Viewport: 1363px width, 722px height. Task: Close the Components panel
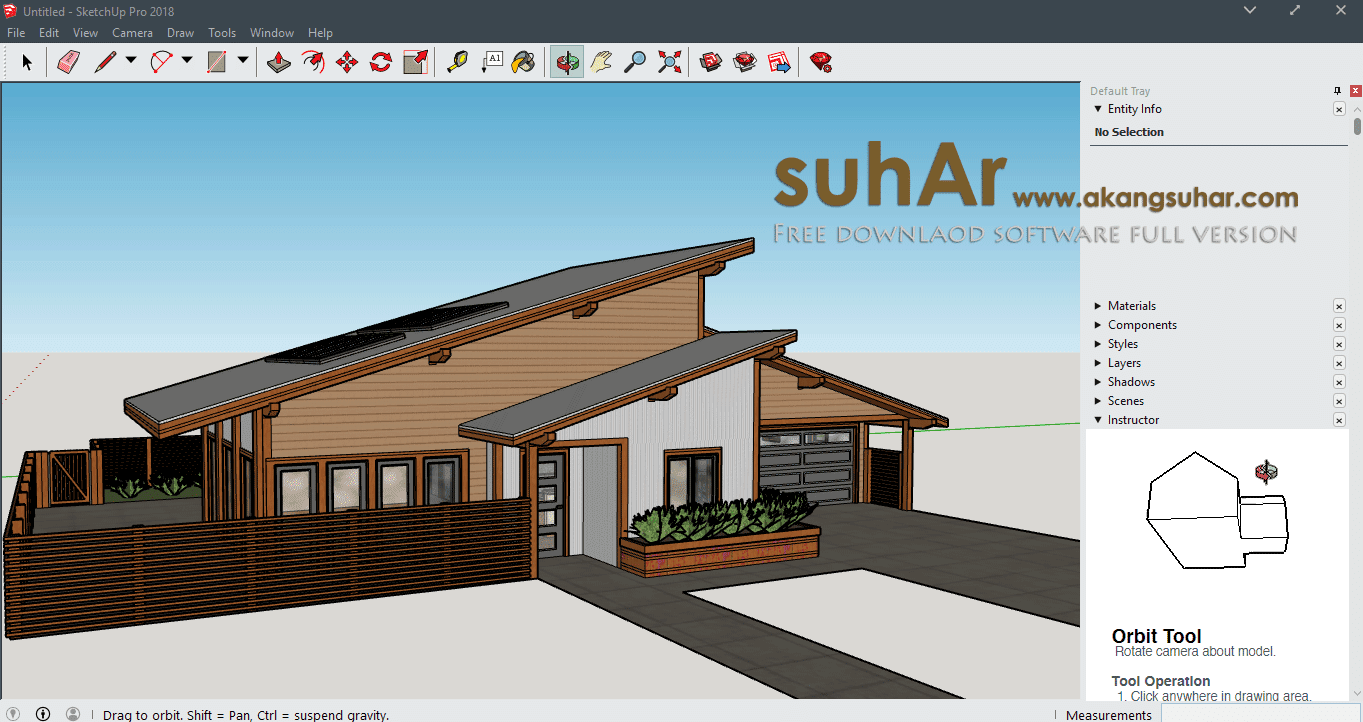click(x=1339, y=325)
